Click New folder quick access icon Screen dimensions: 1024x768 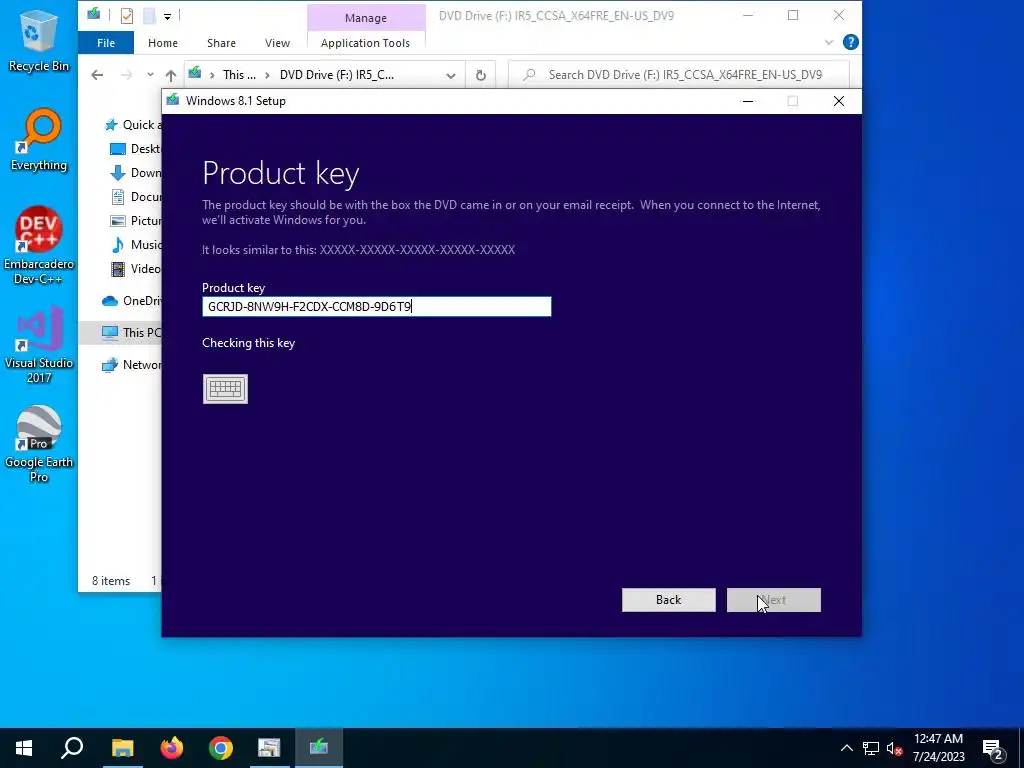click(150, 16)
